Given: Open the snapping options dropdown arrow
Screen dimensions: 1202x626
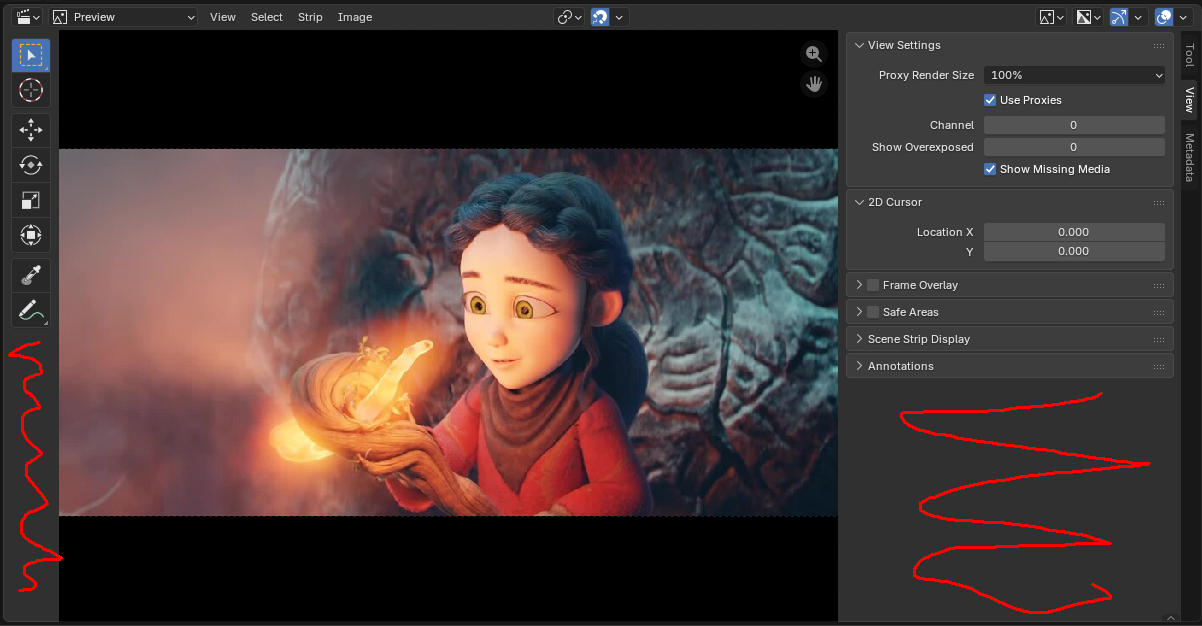Looking at the screenshot, I should (620, 17).
